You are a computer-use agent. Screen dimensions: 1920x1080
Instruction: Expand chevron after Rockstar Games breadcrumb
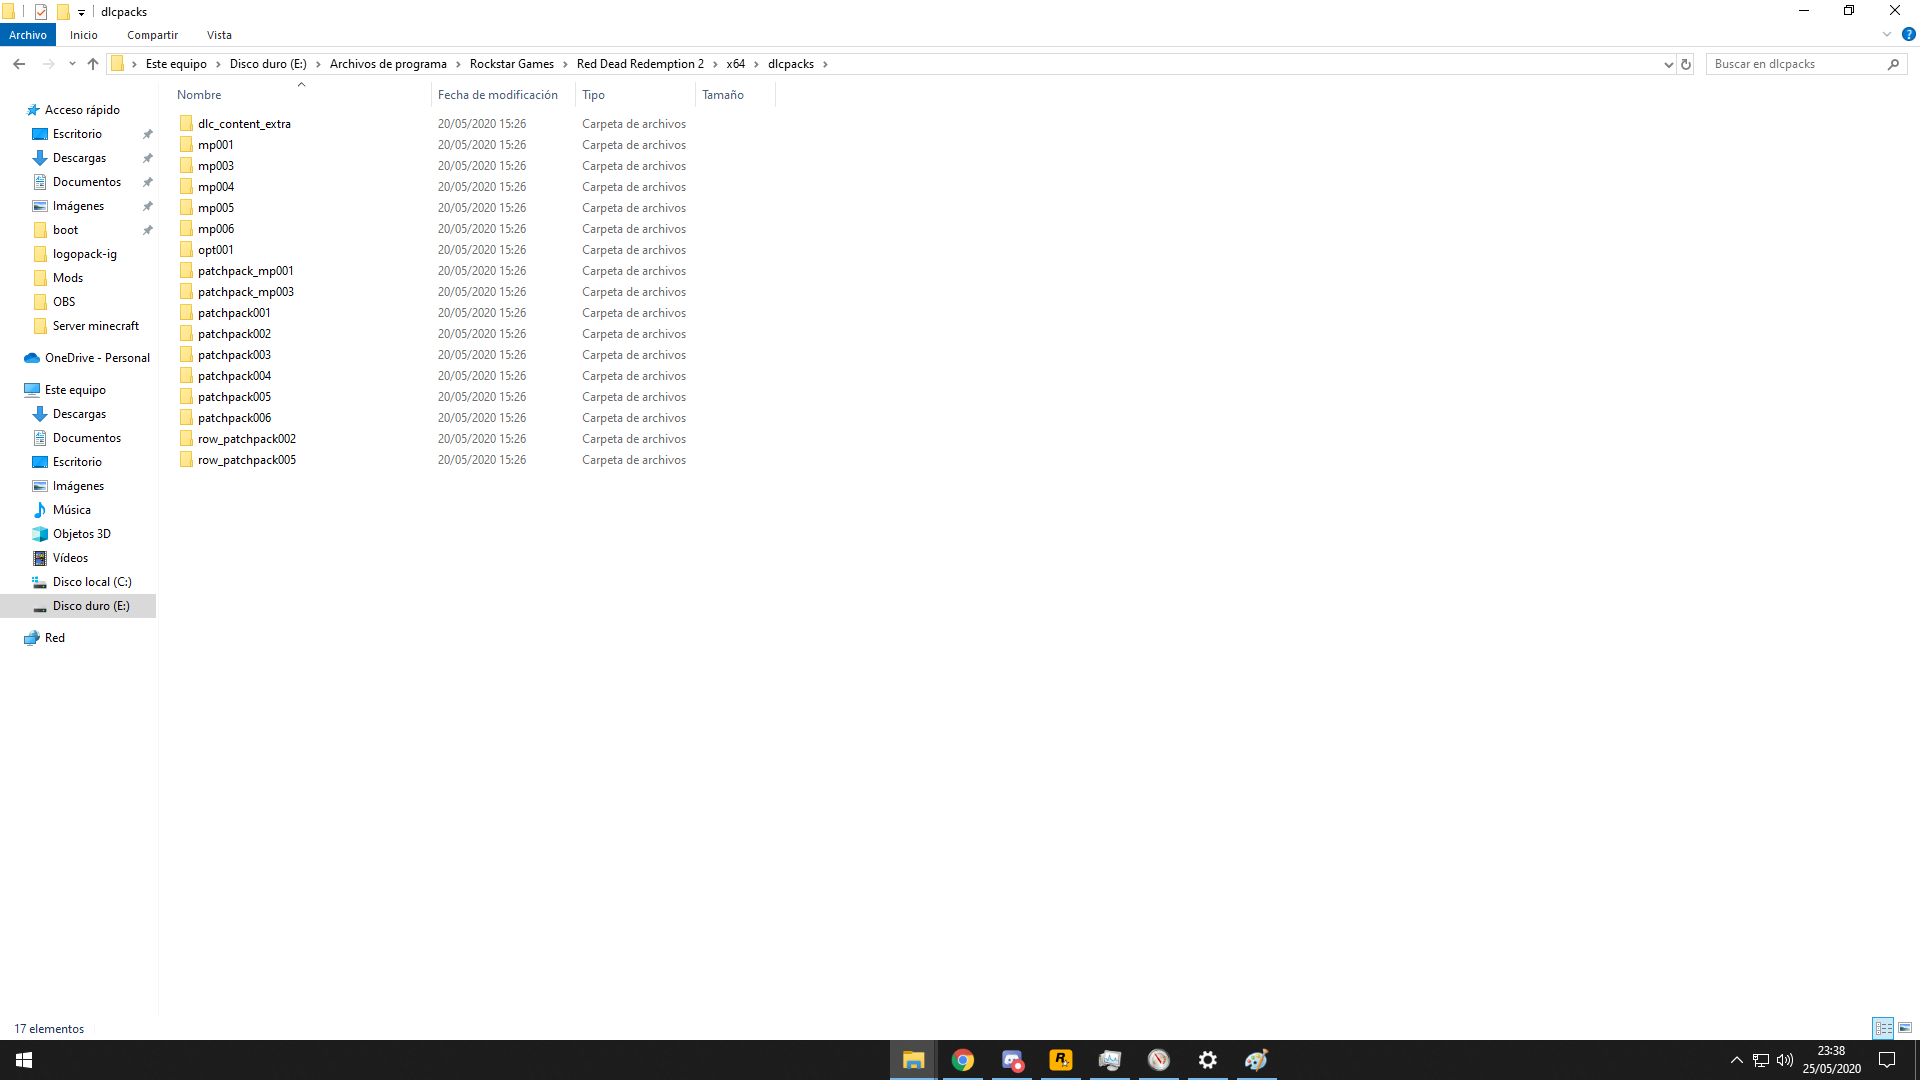565,64
